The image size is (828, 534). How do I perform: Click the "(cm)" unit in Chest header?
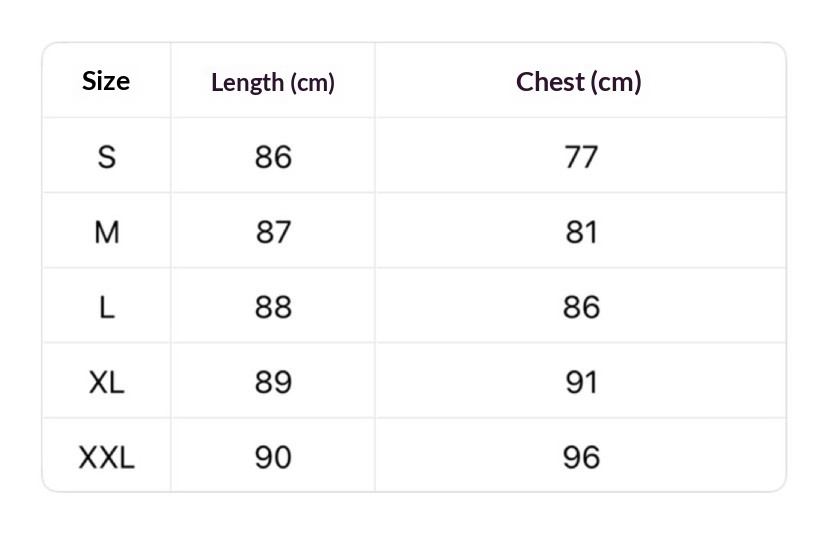pyautogui.click(x=616, y=82)
